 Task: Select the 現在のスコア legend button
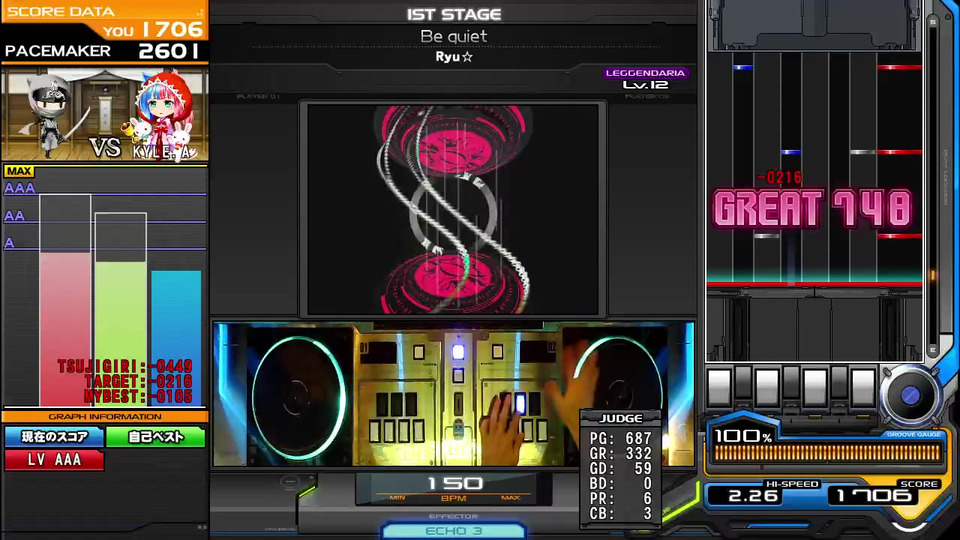point(54,437)
